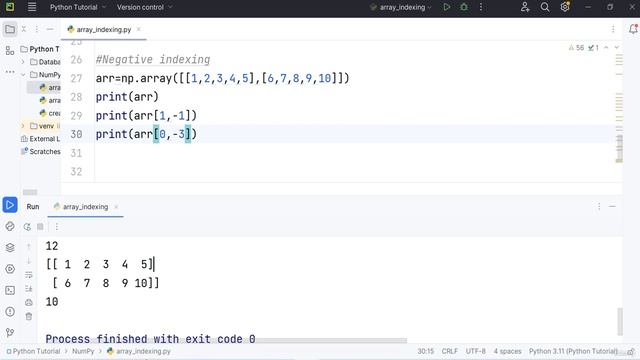Toggle the Project tool window folder icon
This screenshot has width=640, height=360.
(10, 29)
